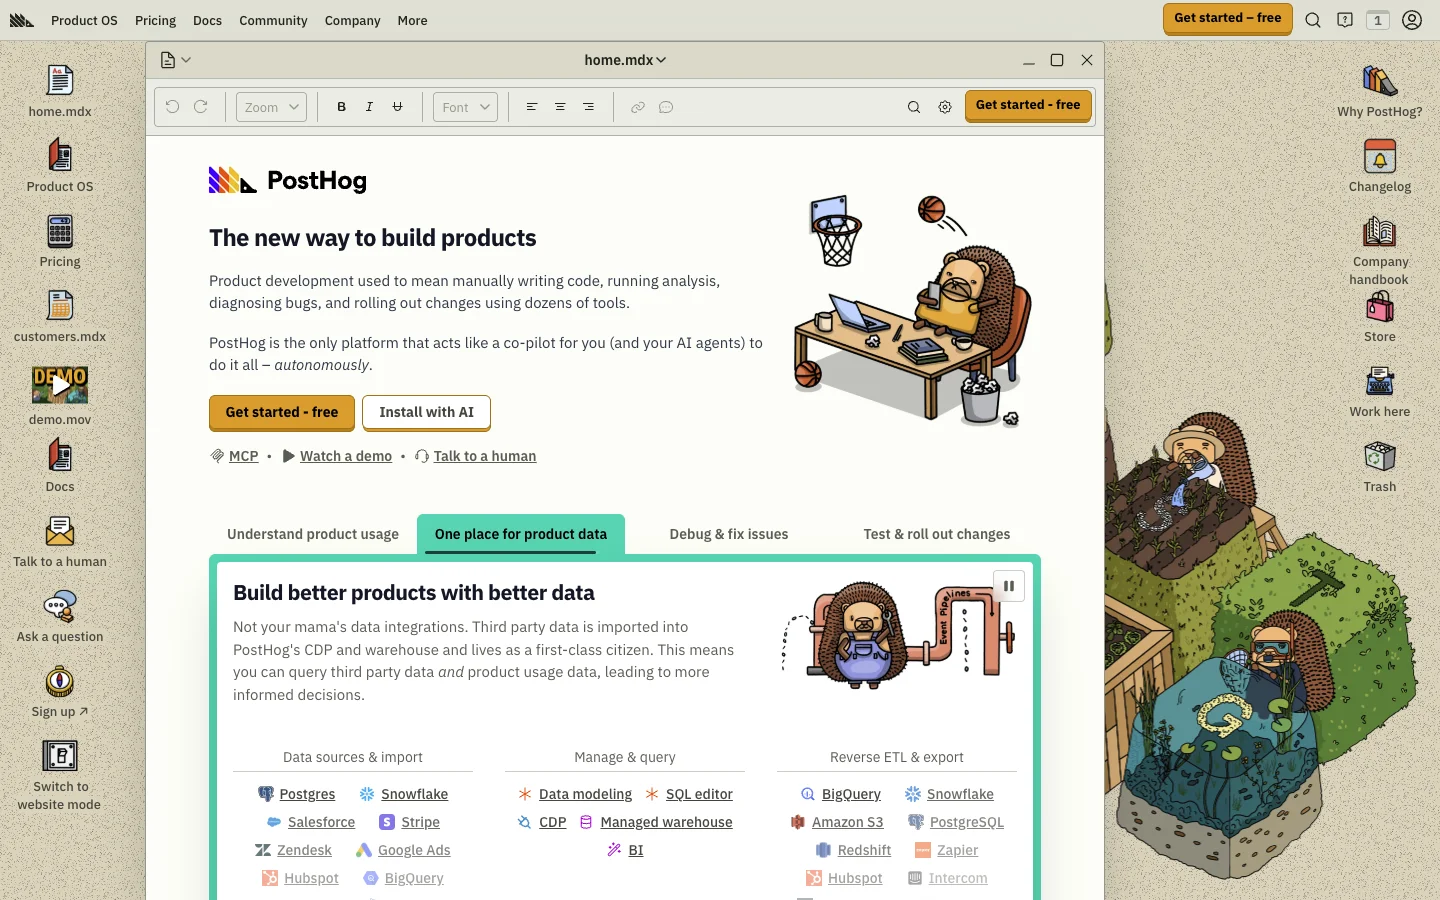Expand the document icon menu in window header
This screenshot has height=900, width=1440.
tap(176, 60)
